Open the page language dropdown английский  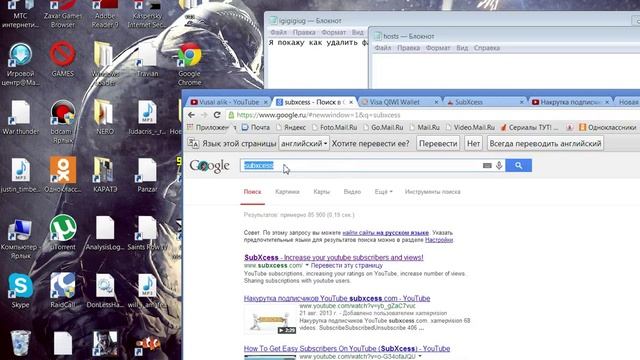304,144
